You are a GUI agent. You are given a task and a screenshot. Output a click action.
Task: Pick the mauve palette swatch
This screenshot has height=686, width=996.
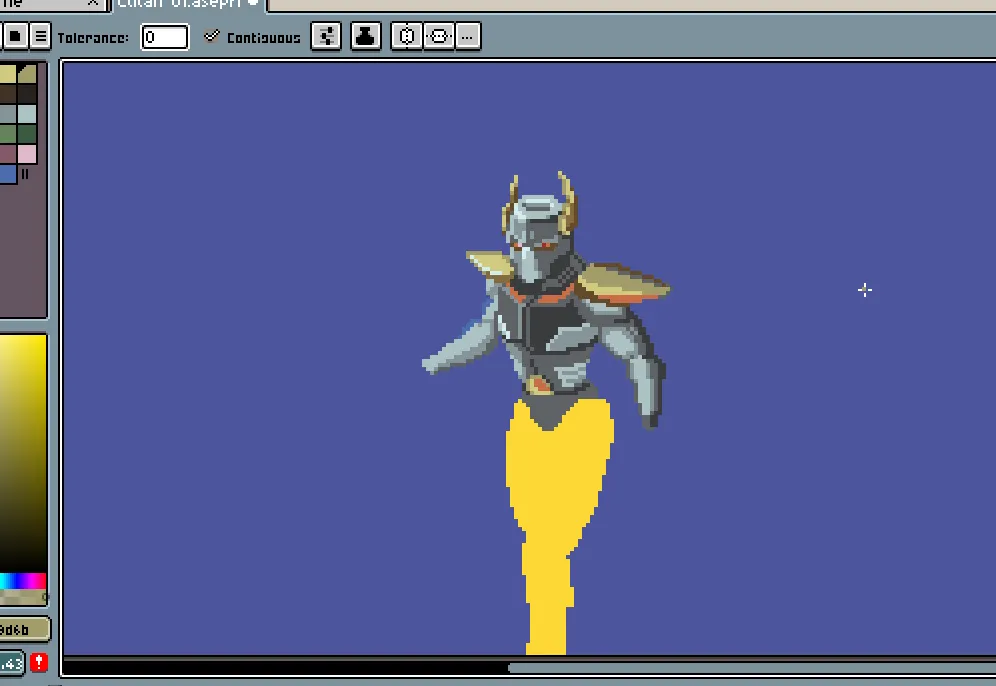click(x=8, y=154)
